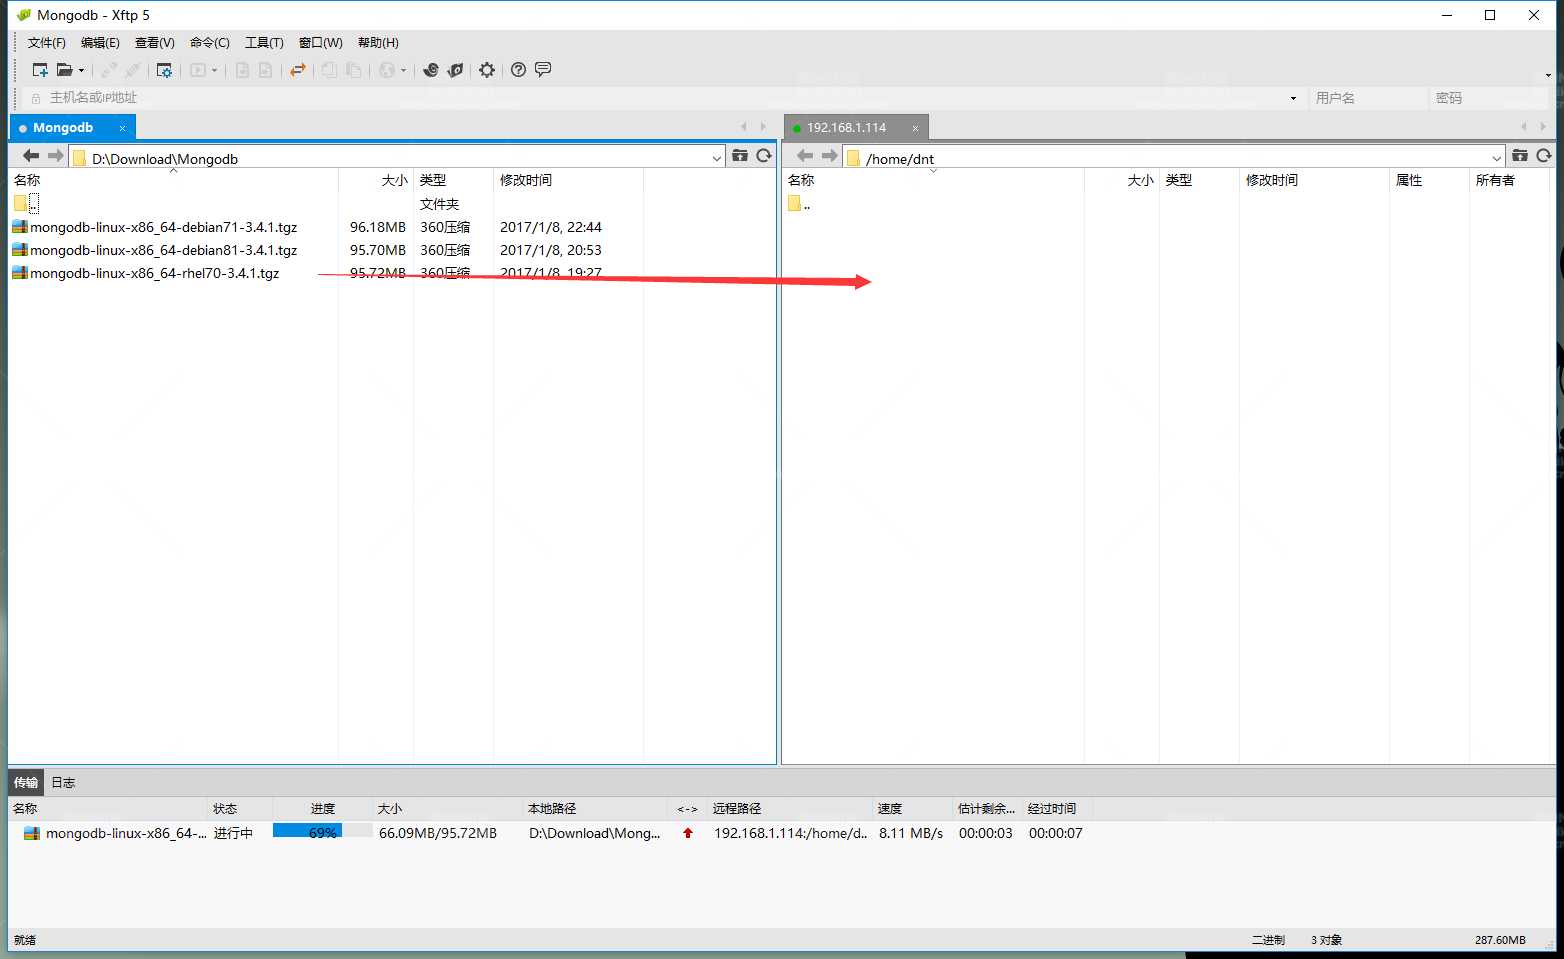Go to parent folder in local pane
Viewport: 1564px width, 959px height.
tap(740, 156)
